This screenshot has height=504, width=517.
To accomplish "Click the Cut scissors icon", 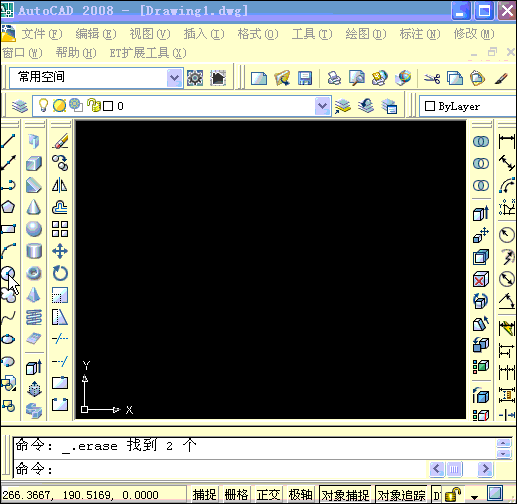I will [x=432, y=78].
